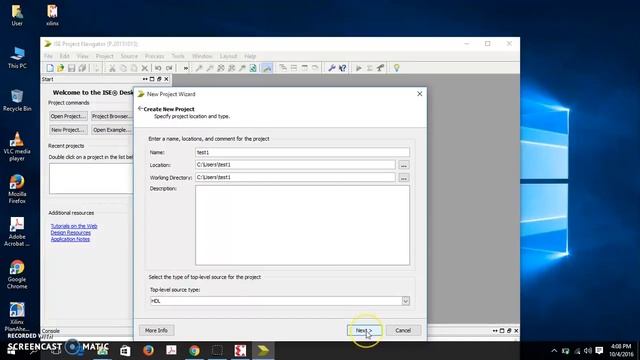The height and width of the screenshot is (360, 640).
Task: Click the project Name input field
Action: click(302, 152)
